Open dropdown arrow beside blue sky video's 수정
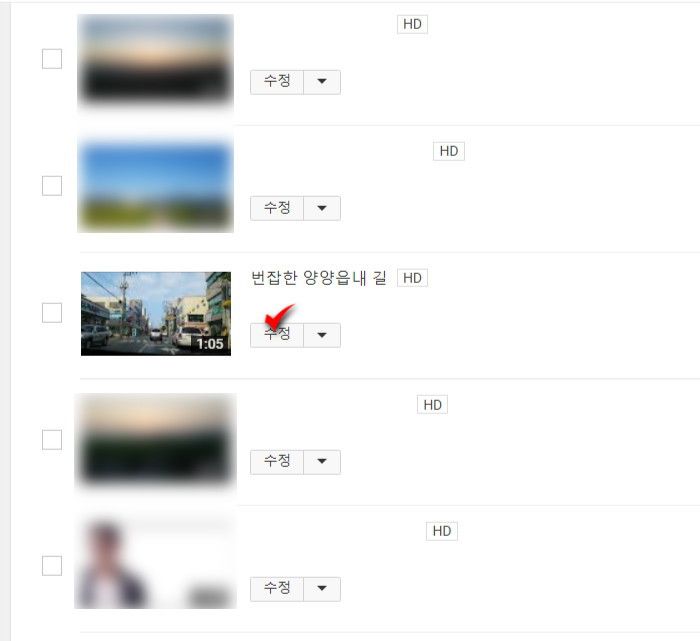The width and height of the screenshot is (700, 641). coord(322,208)
